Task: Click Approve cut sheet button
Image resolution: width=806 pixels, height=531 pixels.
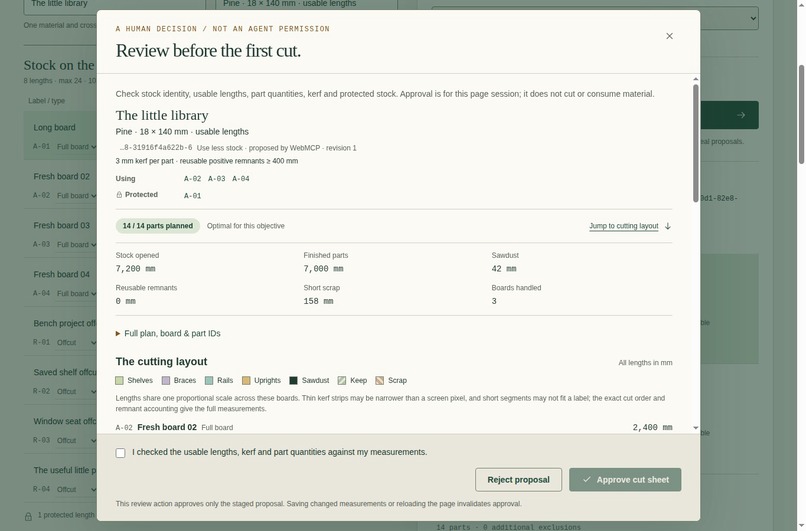Action: click(x=625, y=480)
